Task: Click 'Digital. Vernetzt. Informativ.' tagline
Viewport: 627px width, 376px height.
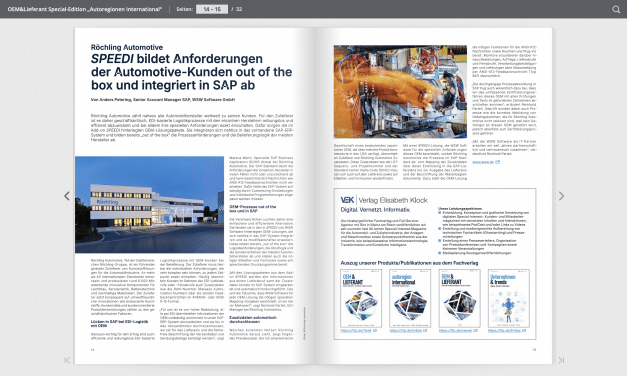Action: 375,210
